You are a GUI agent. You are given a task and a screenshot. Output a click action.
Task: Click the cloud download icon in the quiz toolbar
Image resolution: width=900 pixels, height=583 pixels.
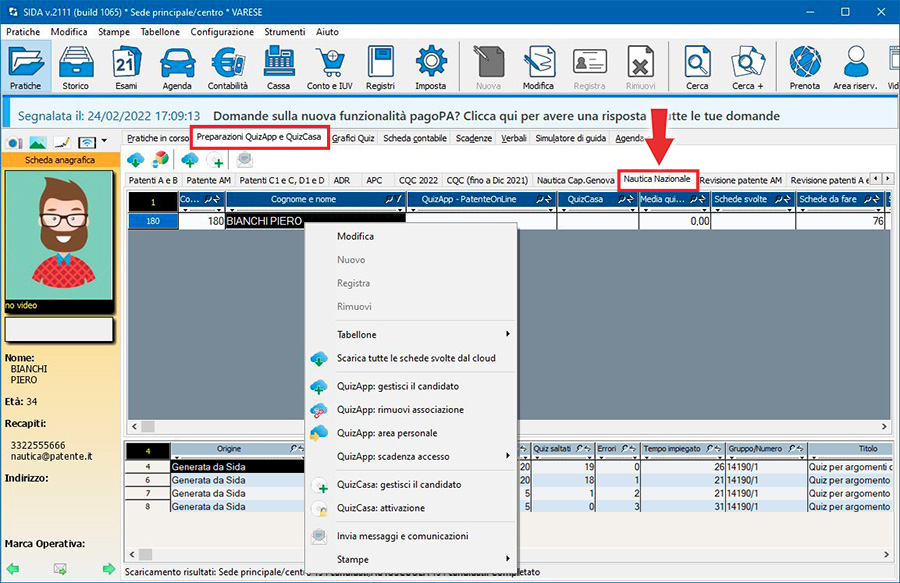(x=136, y=160)
